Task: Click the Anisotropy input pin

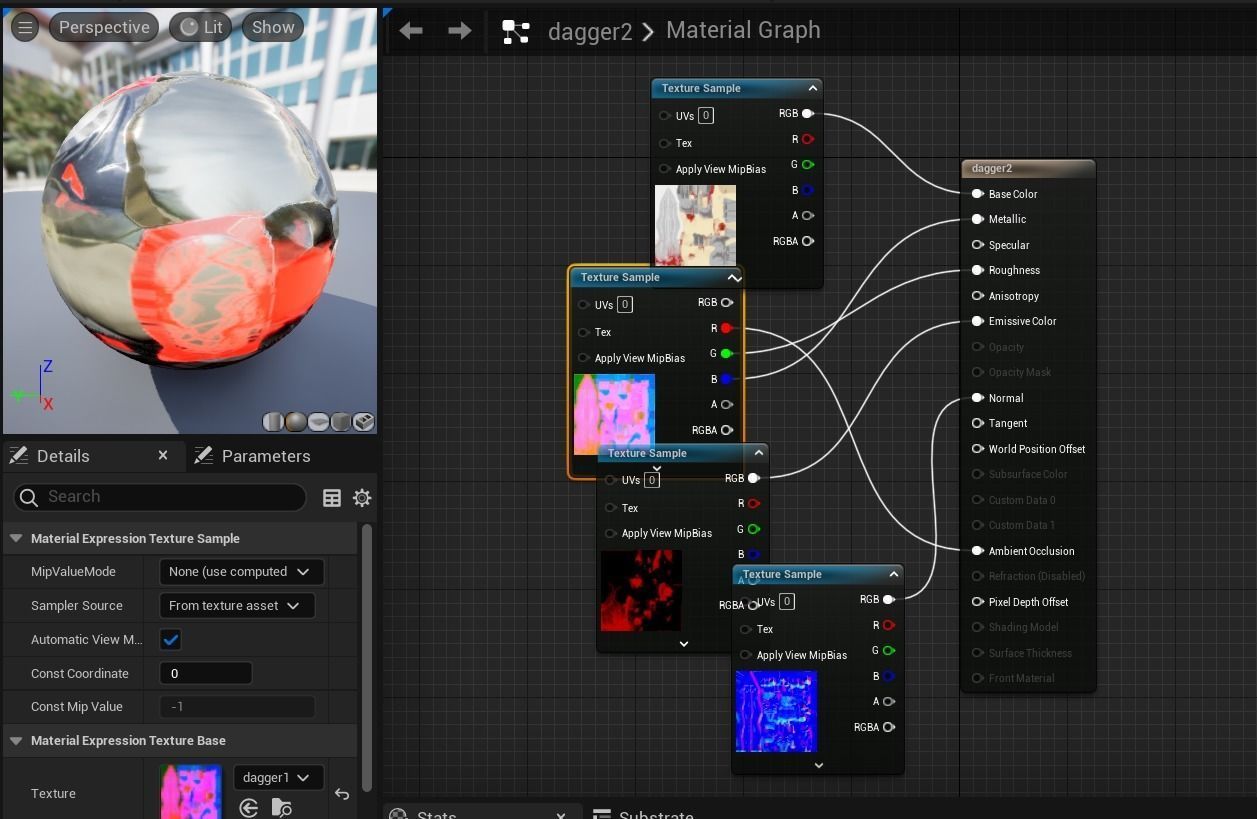Action: point(978,296)
